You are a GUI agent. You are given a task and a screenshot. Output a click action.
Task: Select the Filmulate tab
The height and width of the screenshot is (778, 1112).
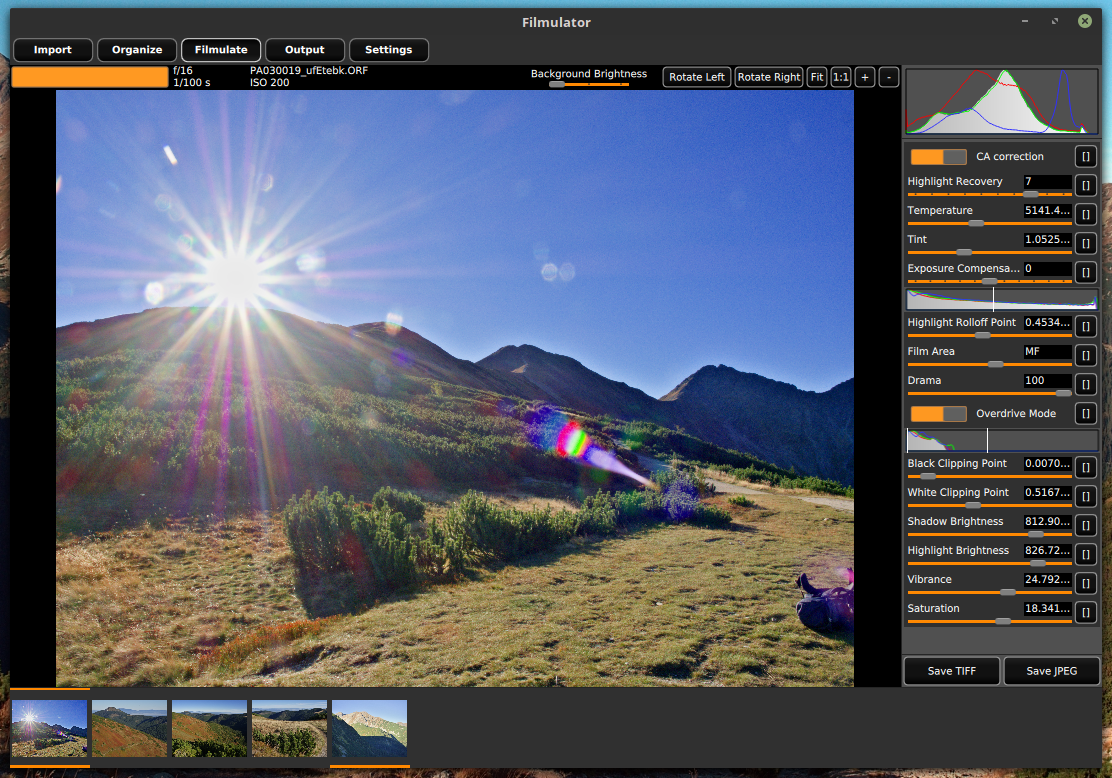coord(221,50)
